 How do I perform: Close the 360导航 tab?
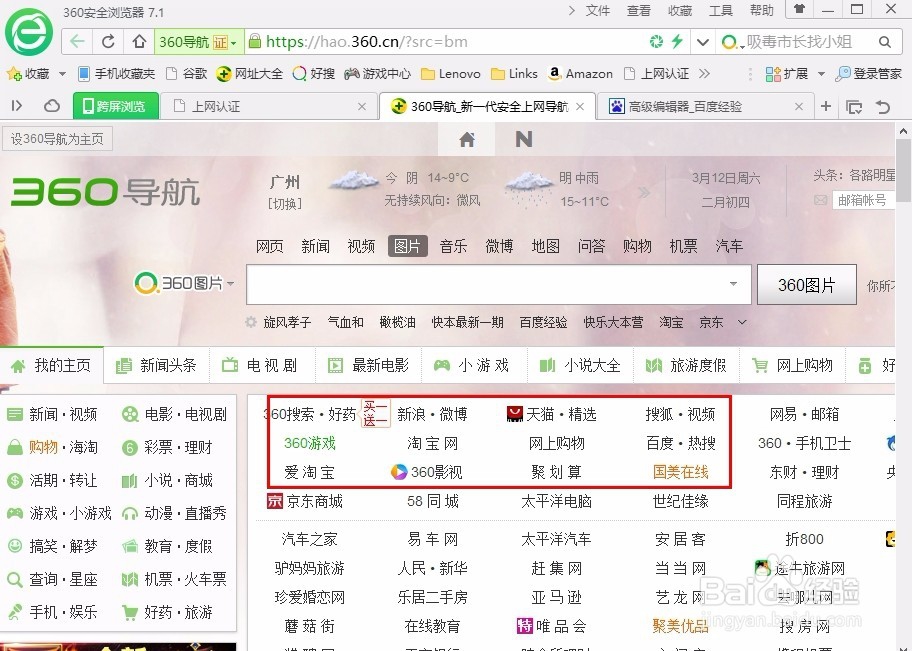point(580,106)
